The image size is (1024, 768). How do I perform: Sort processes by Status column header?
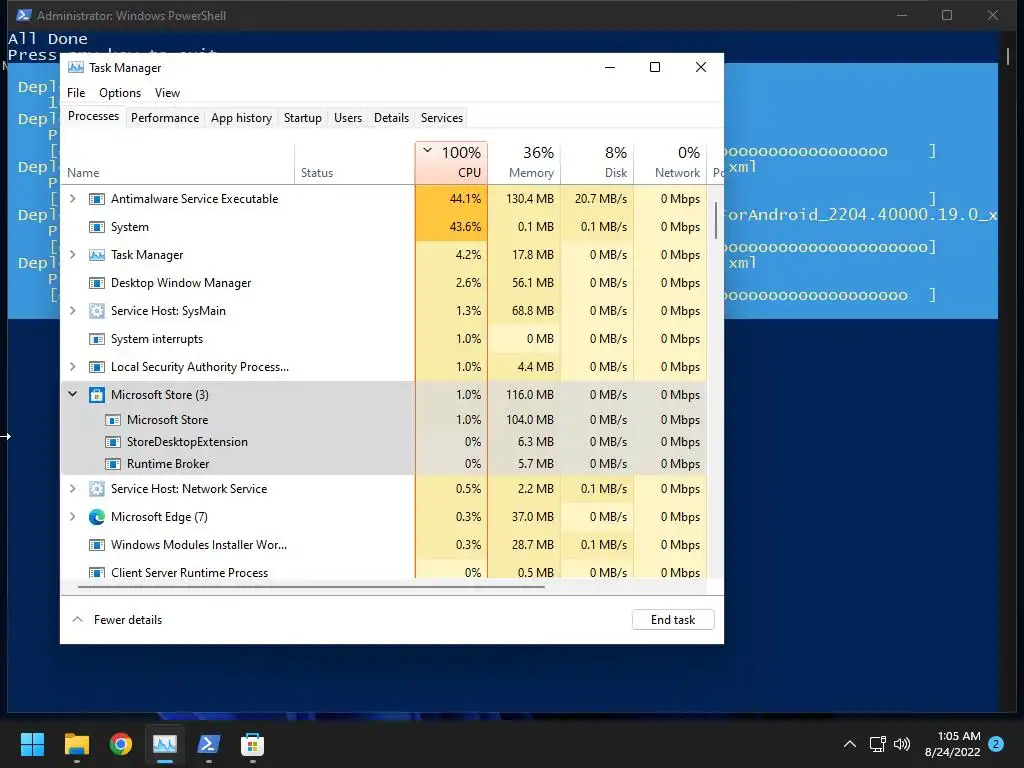point(355,163)
